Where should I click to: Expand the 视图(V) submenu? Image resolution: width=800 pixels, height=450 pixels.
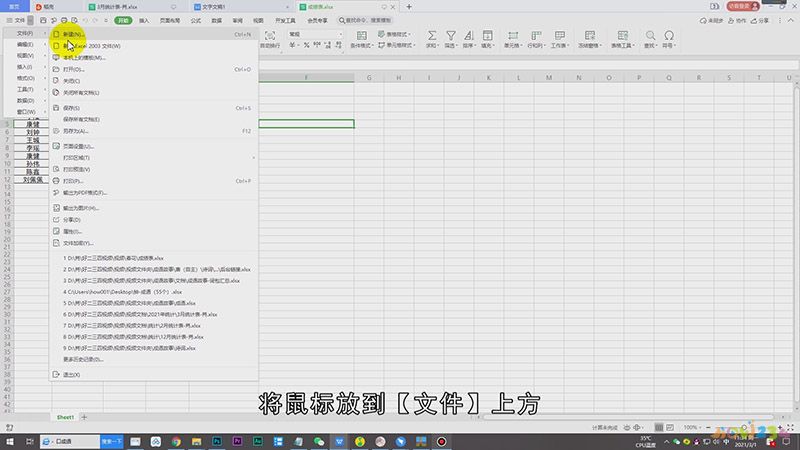click(26, 56)
